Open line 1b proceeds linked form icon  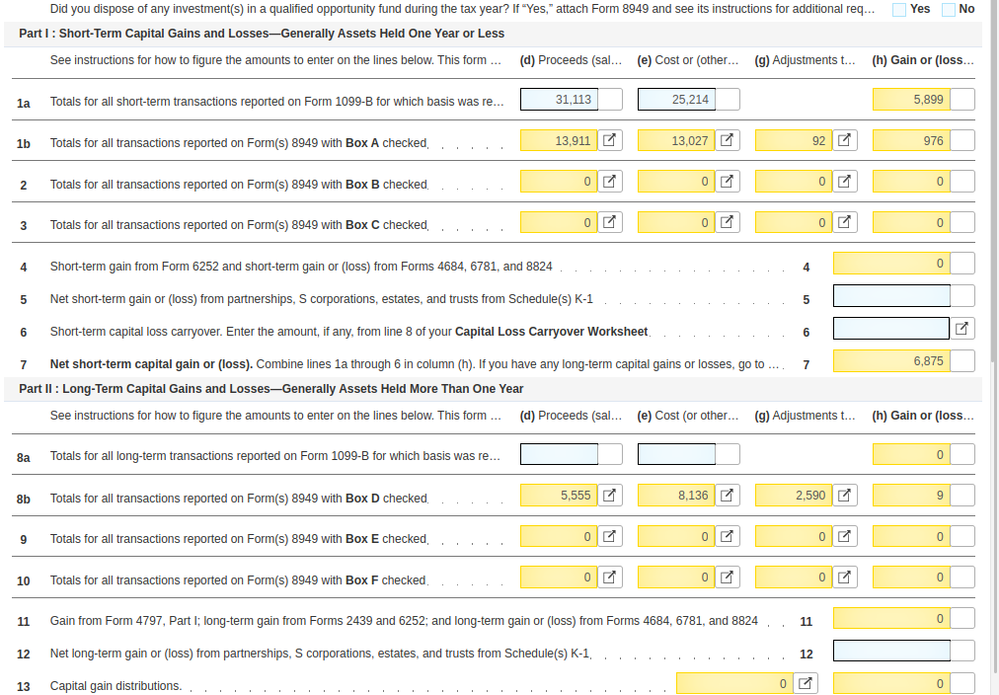click(x=610, y=141)
